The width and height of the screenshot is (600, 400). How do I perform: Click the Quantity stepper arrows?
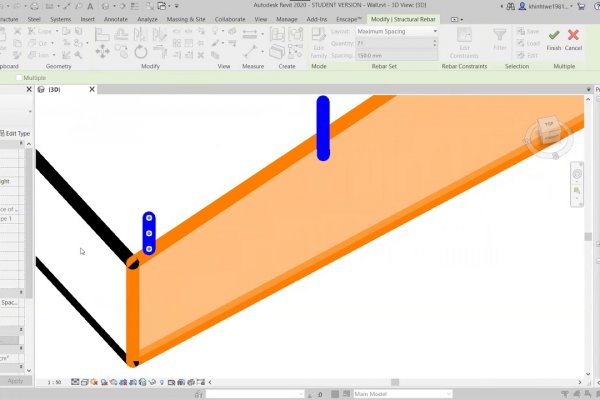[x=435, y=44]
